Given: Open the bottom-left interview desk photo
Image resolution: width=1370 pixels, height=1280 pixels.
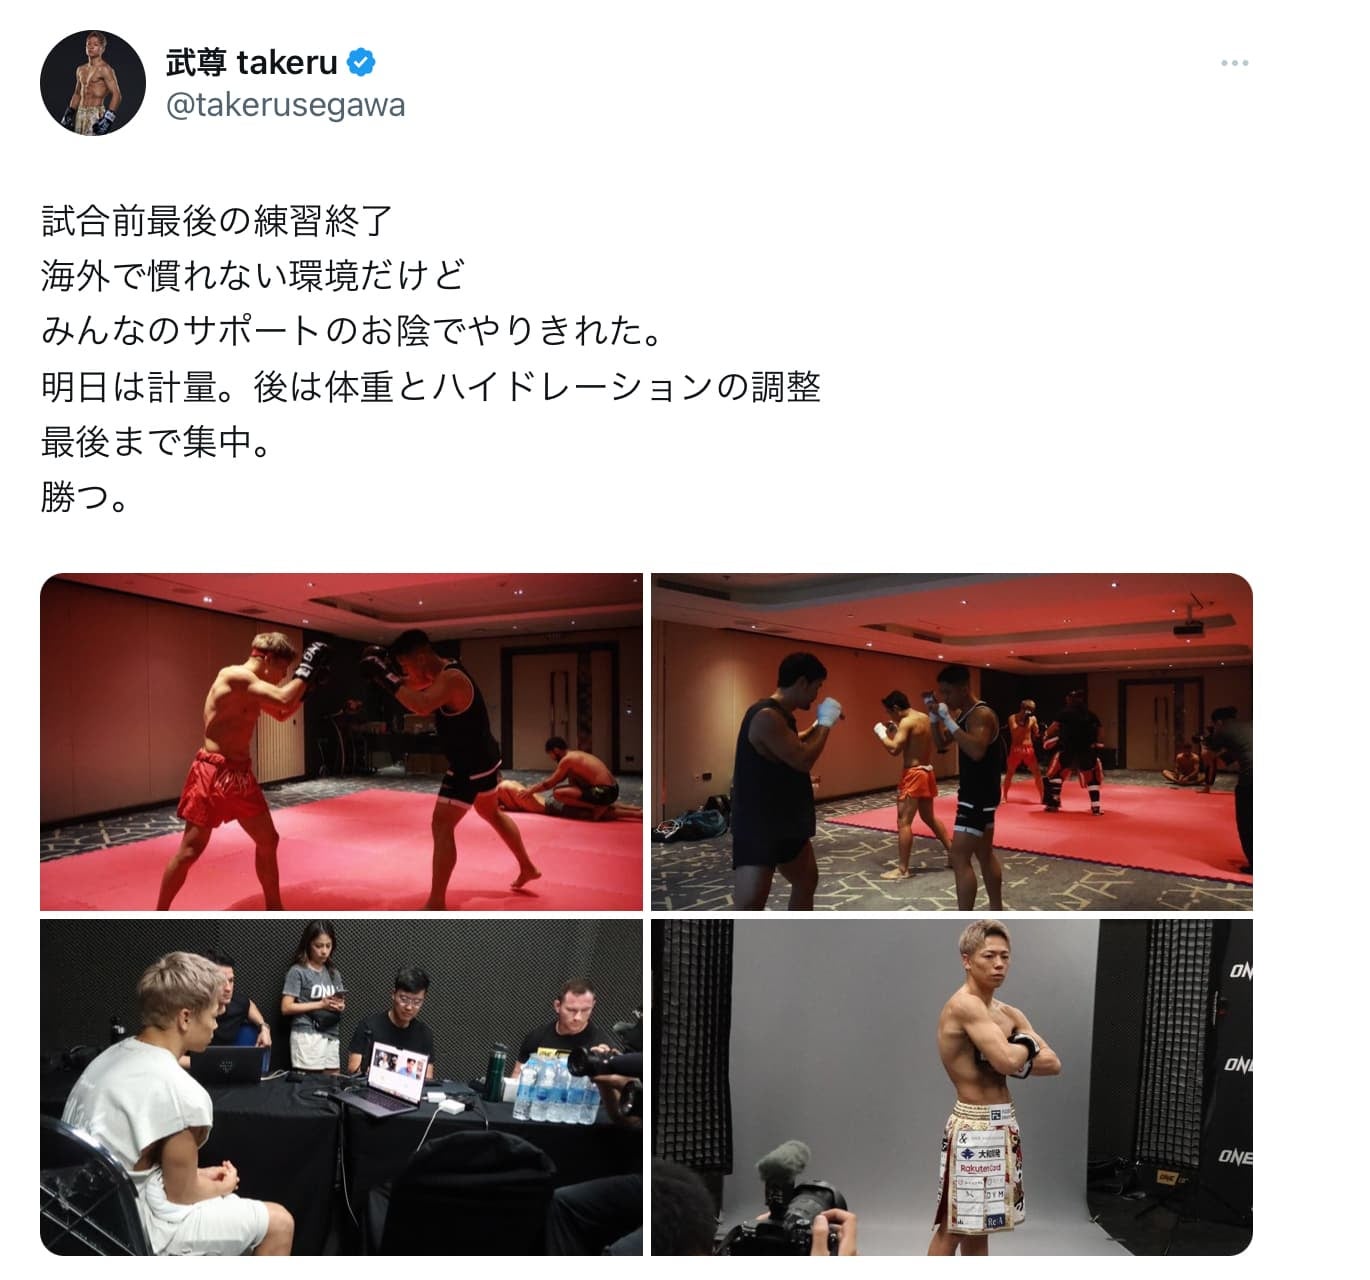Looking at the screenshot, I should tap(341, 1087).
